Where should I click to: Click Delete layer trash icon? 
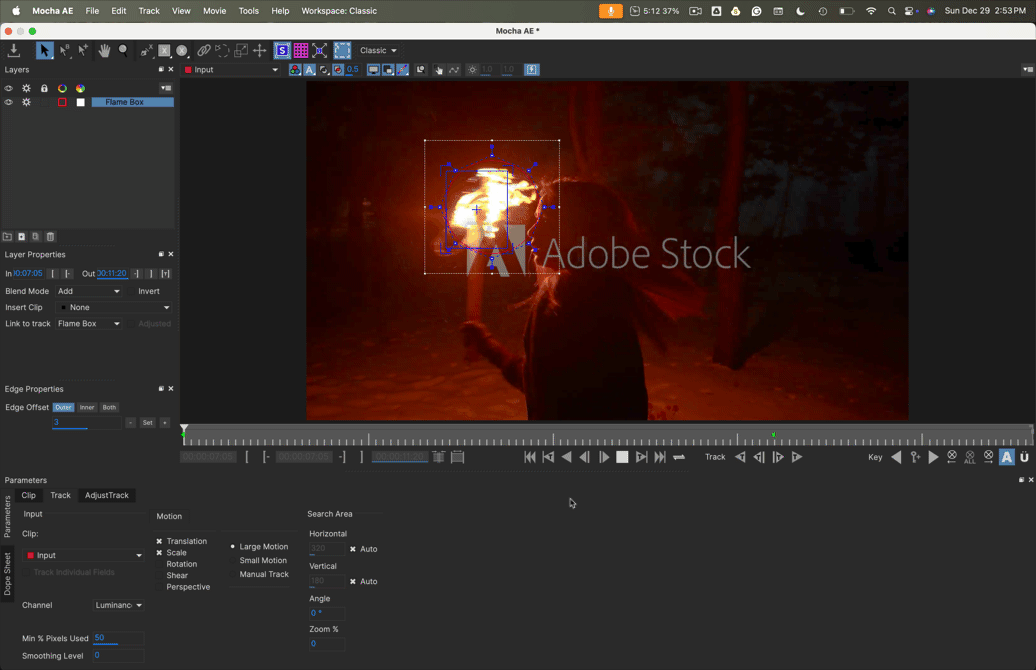[50, 237]
